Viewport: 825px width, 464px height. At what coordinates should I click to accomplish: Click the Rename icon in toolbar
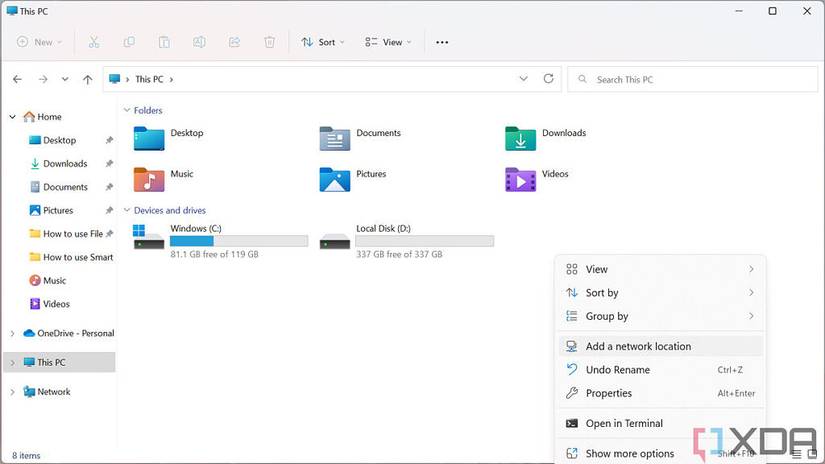point(199,42)
